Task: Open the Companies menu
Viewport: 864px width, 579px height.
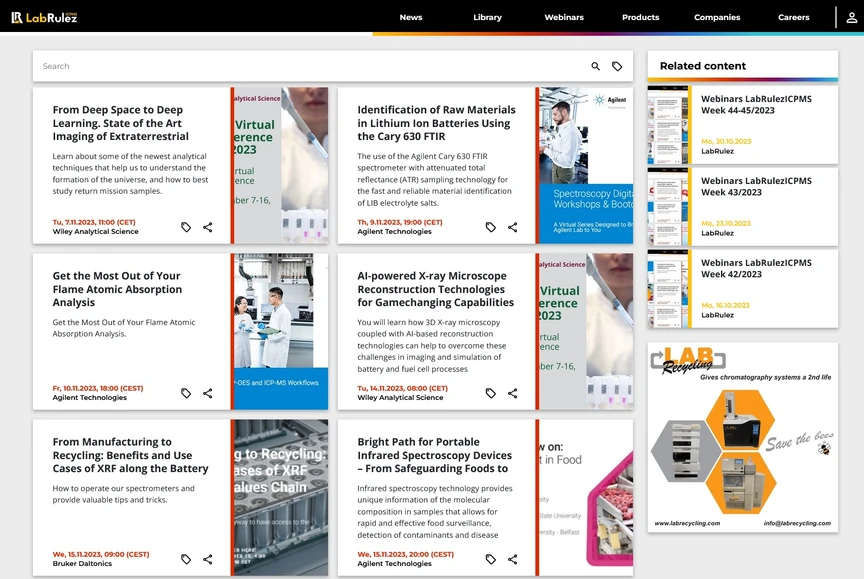Action: (x=717, y=18)
